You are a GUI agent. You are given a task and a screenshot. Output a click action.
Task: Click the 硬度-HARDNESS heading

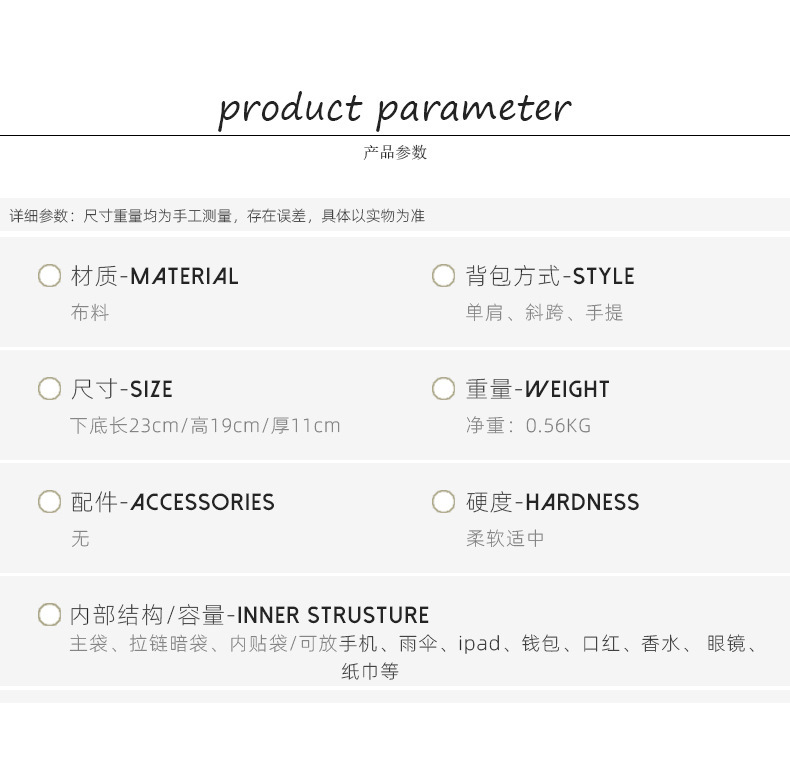pos(553,502)
